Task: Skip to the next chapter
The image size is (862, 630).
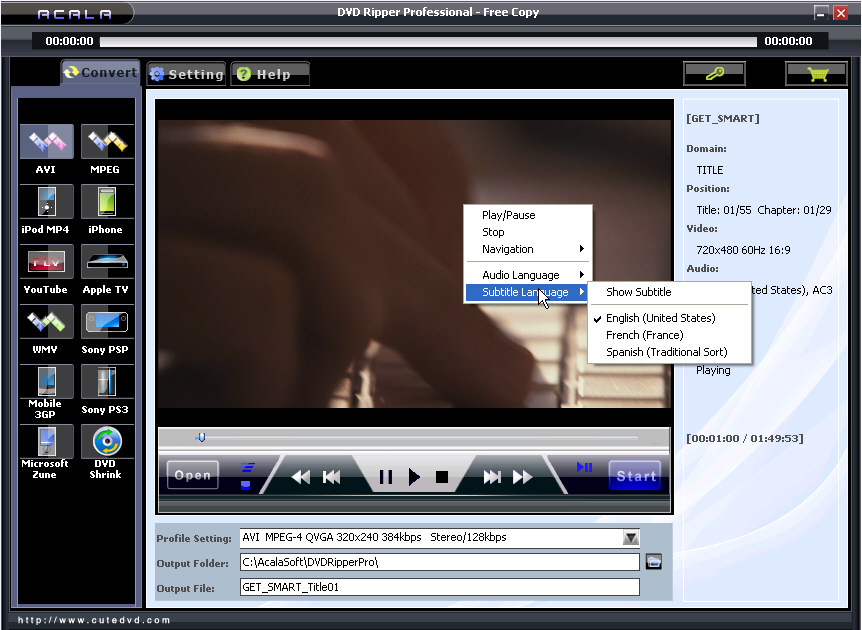Action: tap(492, 477)
